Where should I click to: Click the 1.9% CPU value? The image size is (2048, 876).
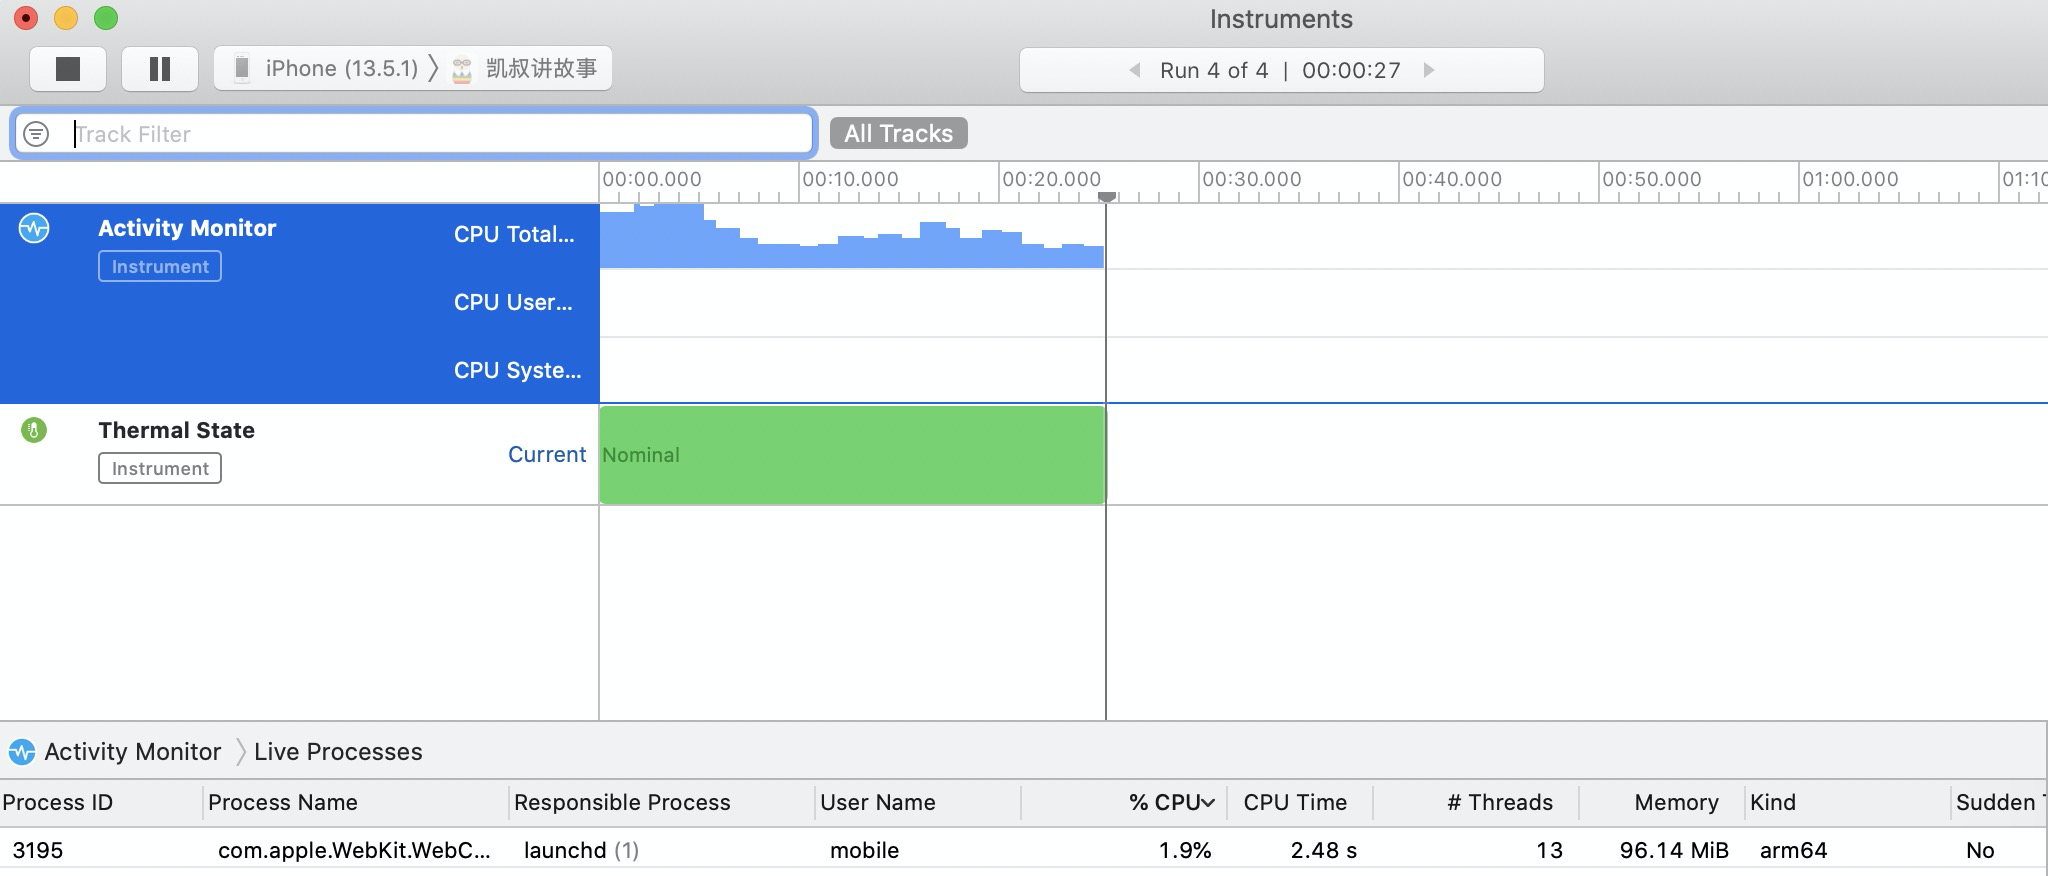[1185, 850]
